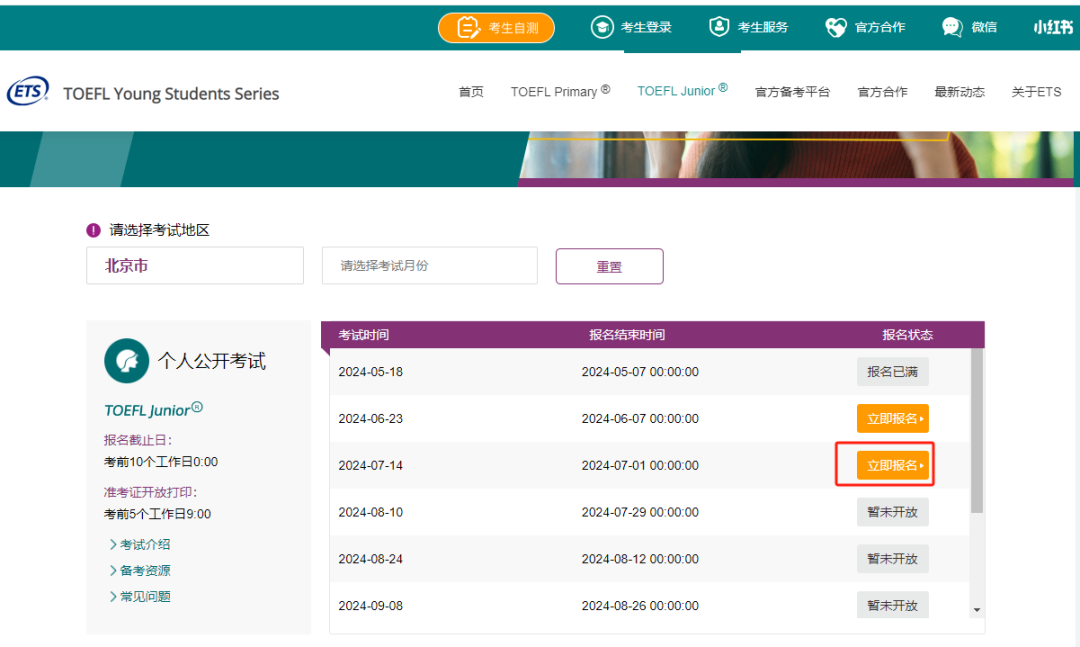Click the exam table scrollbar thumb
The height and width of the screenshot is (647, 1080).
[977, 431]
